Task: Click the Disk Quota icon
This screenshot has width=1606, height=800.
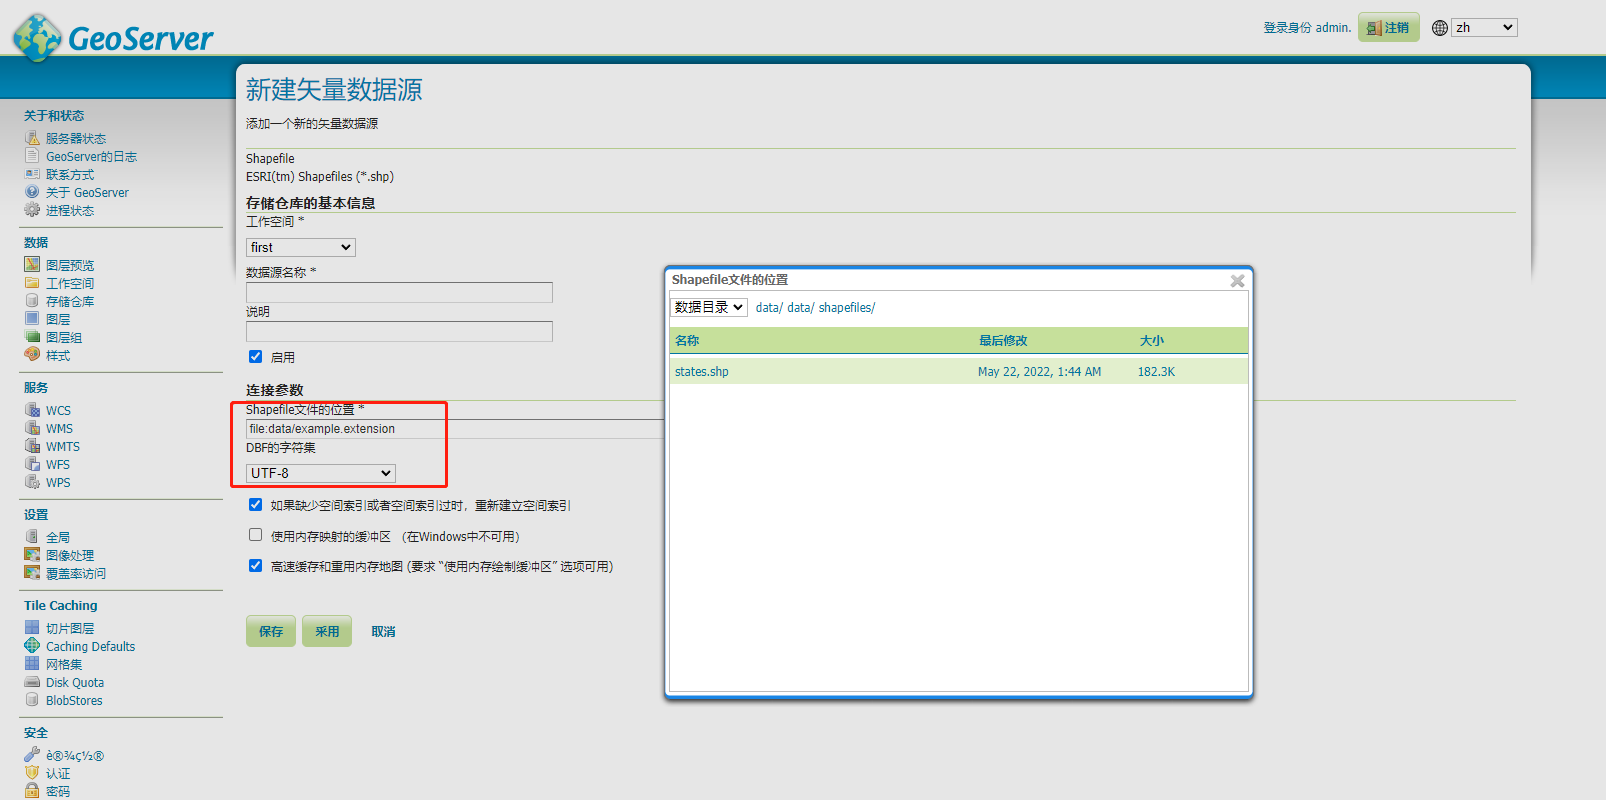Action: pos(32,682)
